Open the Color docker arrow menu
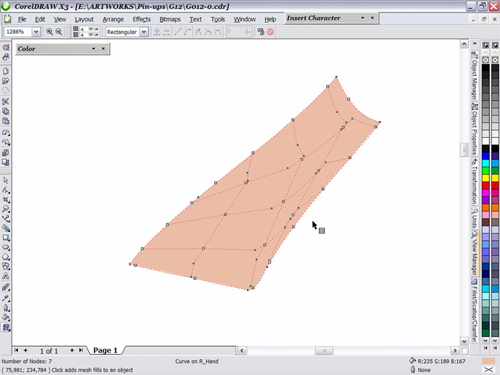 (93, 49)
